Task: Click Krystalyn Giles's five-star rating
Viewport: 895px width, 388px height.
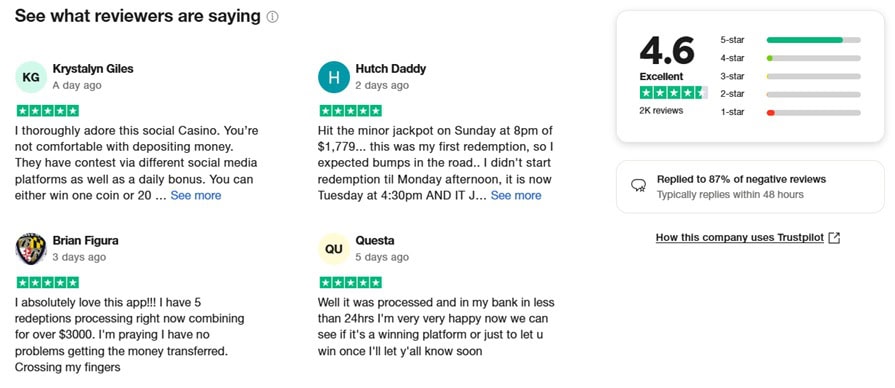Action: pos(48,111)
